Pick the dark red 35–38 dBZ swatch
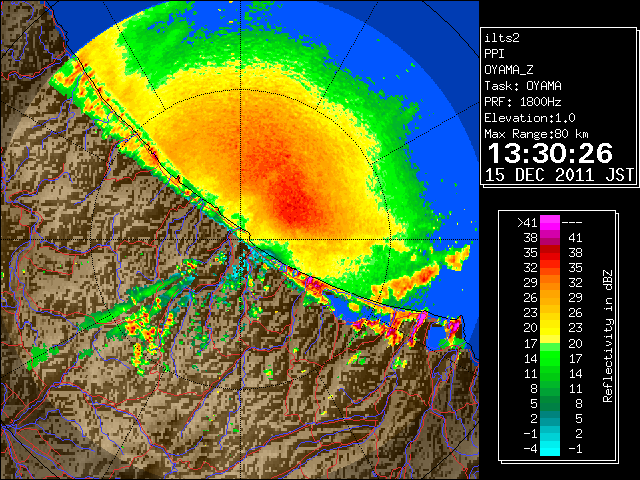This screenshot has width=640, height=480. tap(550, 253)
